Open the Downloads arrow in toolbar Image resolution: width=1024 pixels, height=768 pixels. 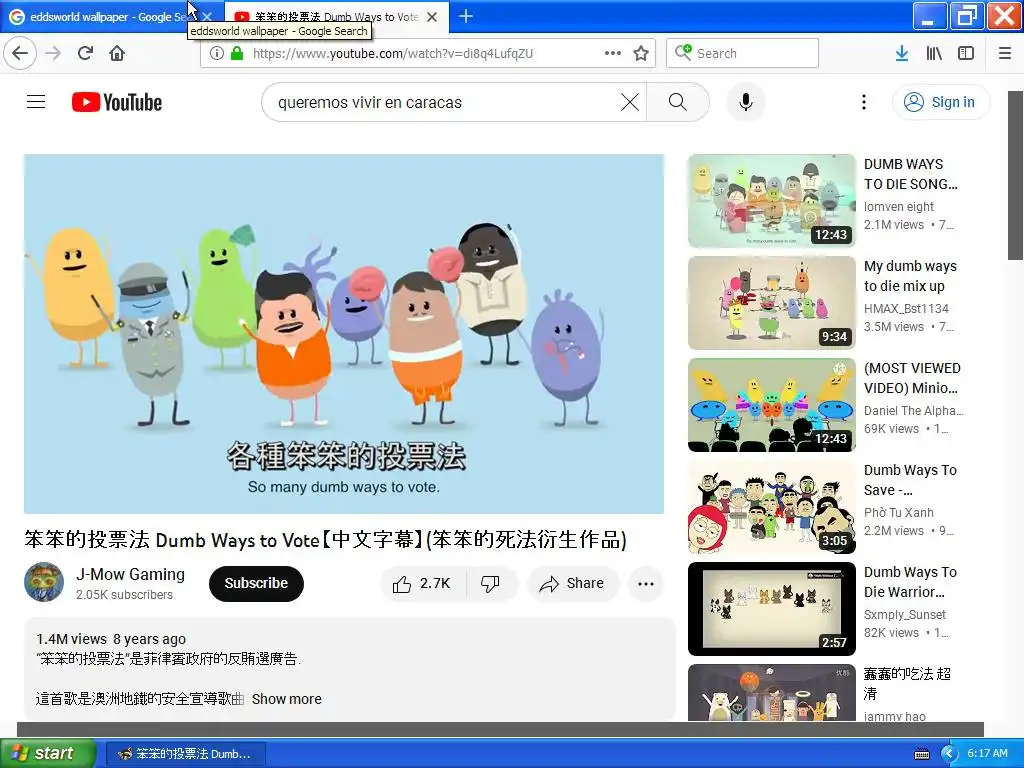coord(902,53)
